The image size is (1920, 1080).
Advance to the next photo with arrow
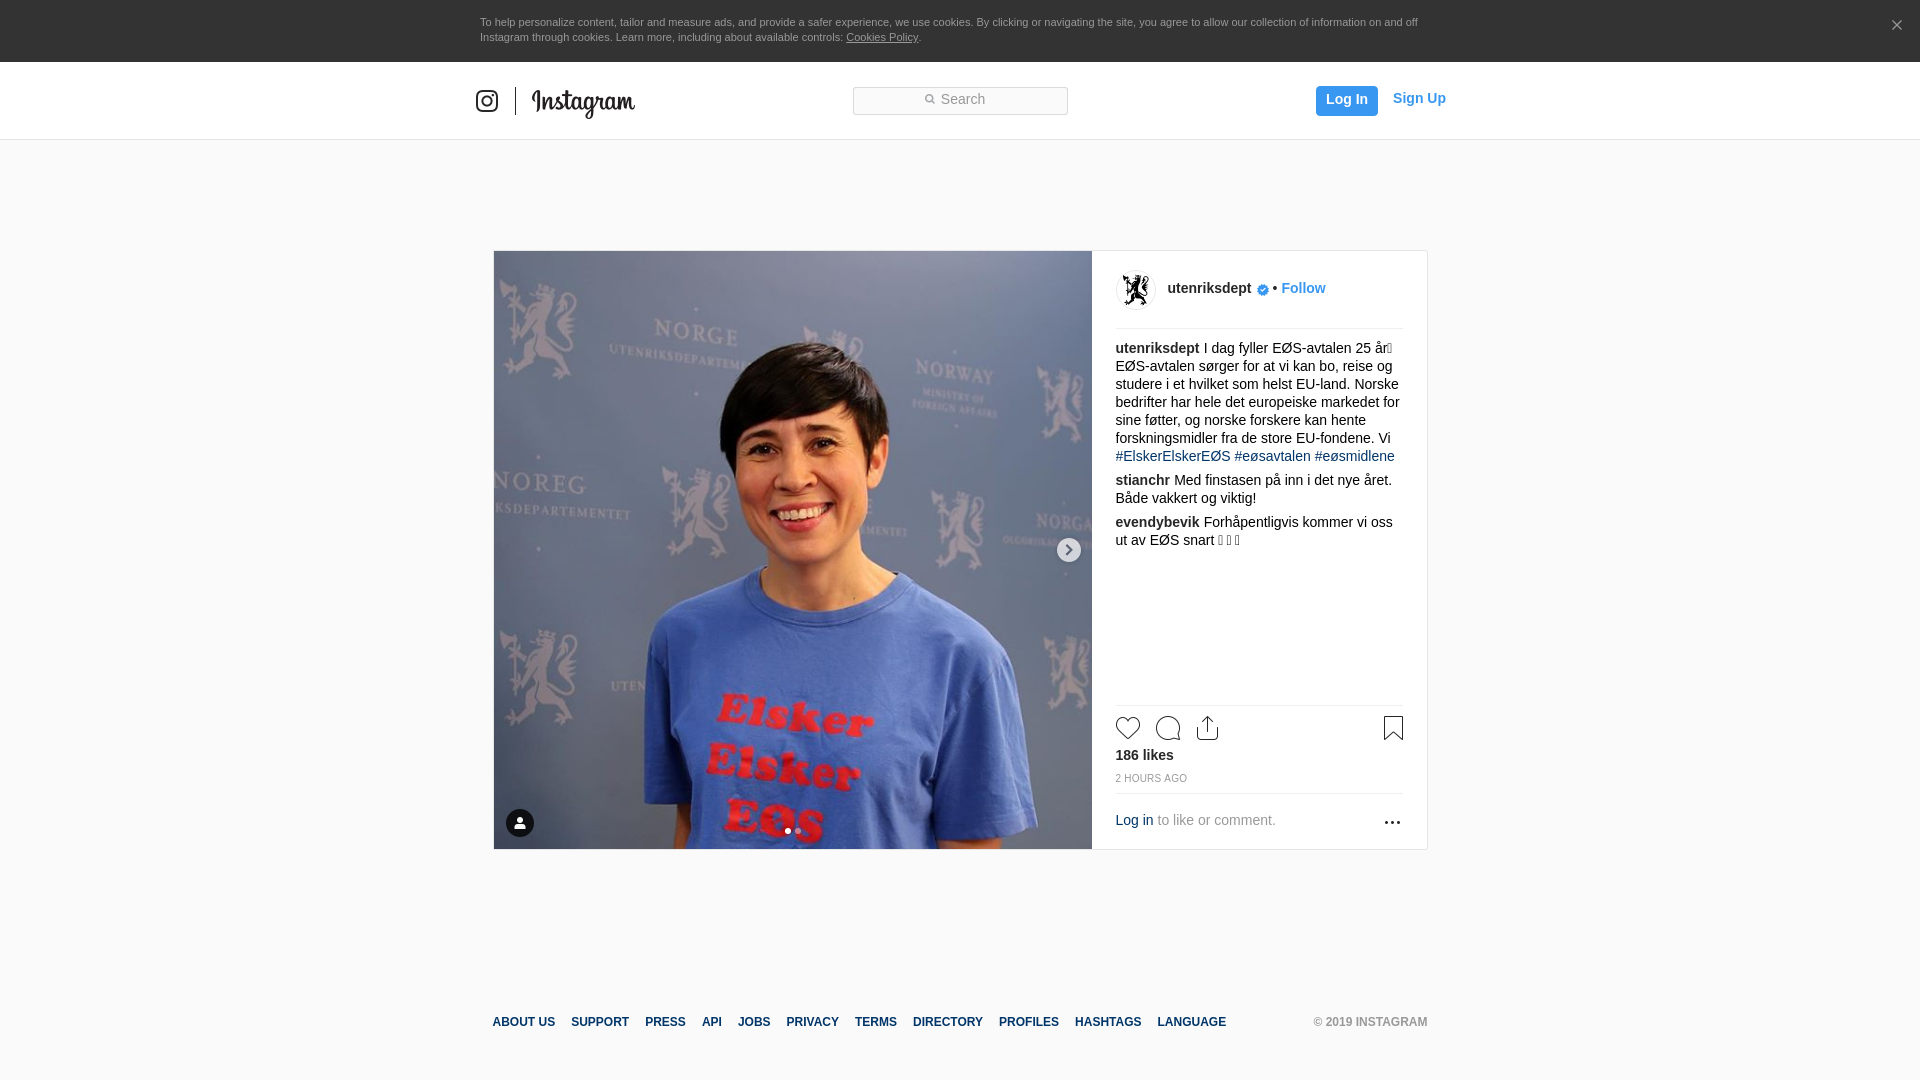(1069, 550)
